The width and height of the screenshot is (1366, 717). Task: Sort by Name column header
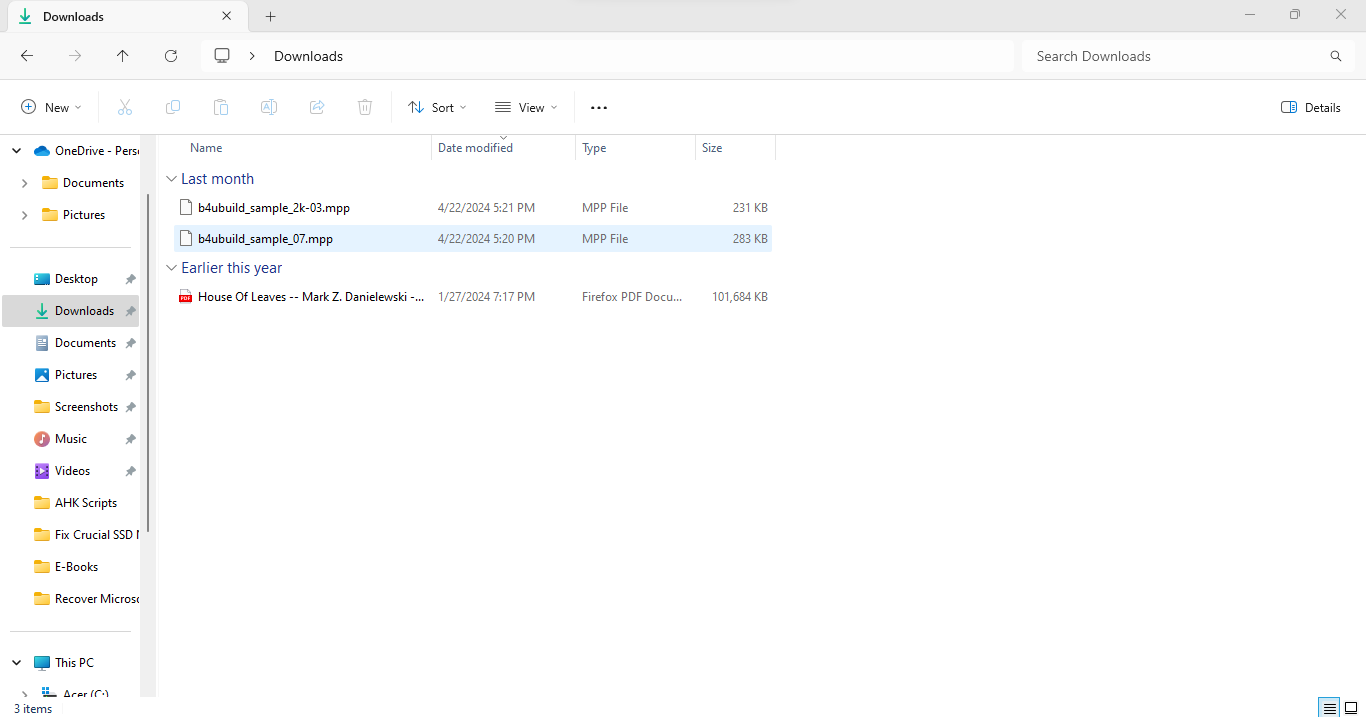click(206, 148)
